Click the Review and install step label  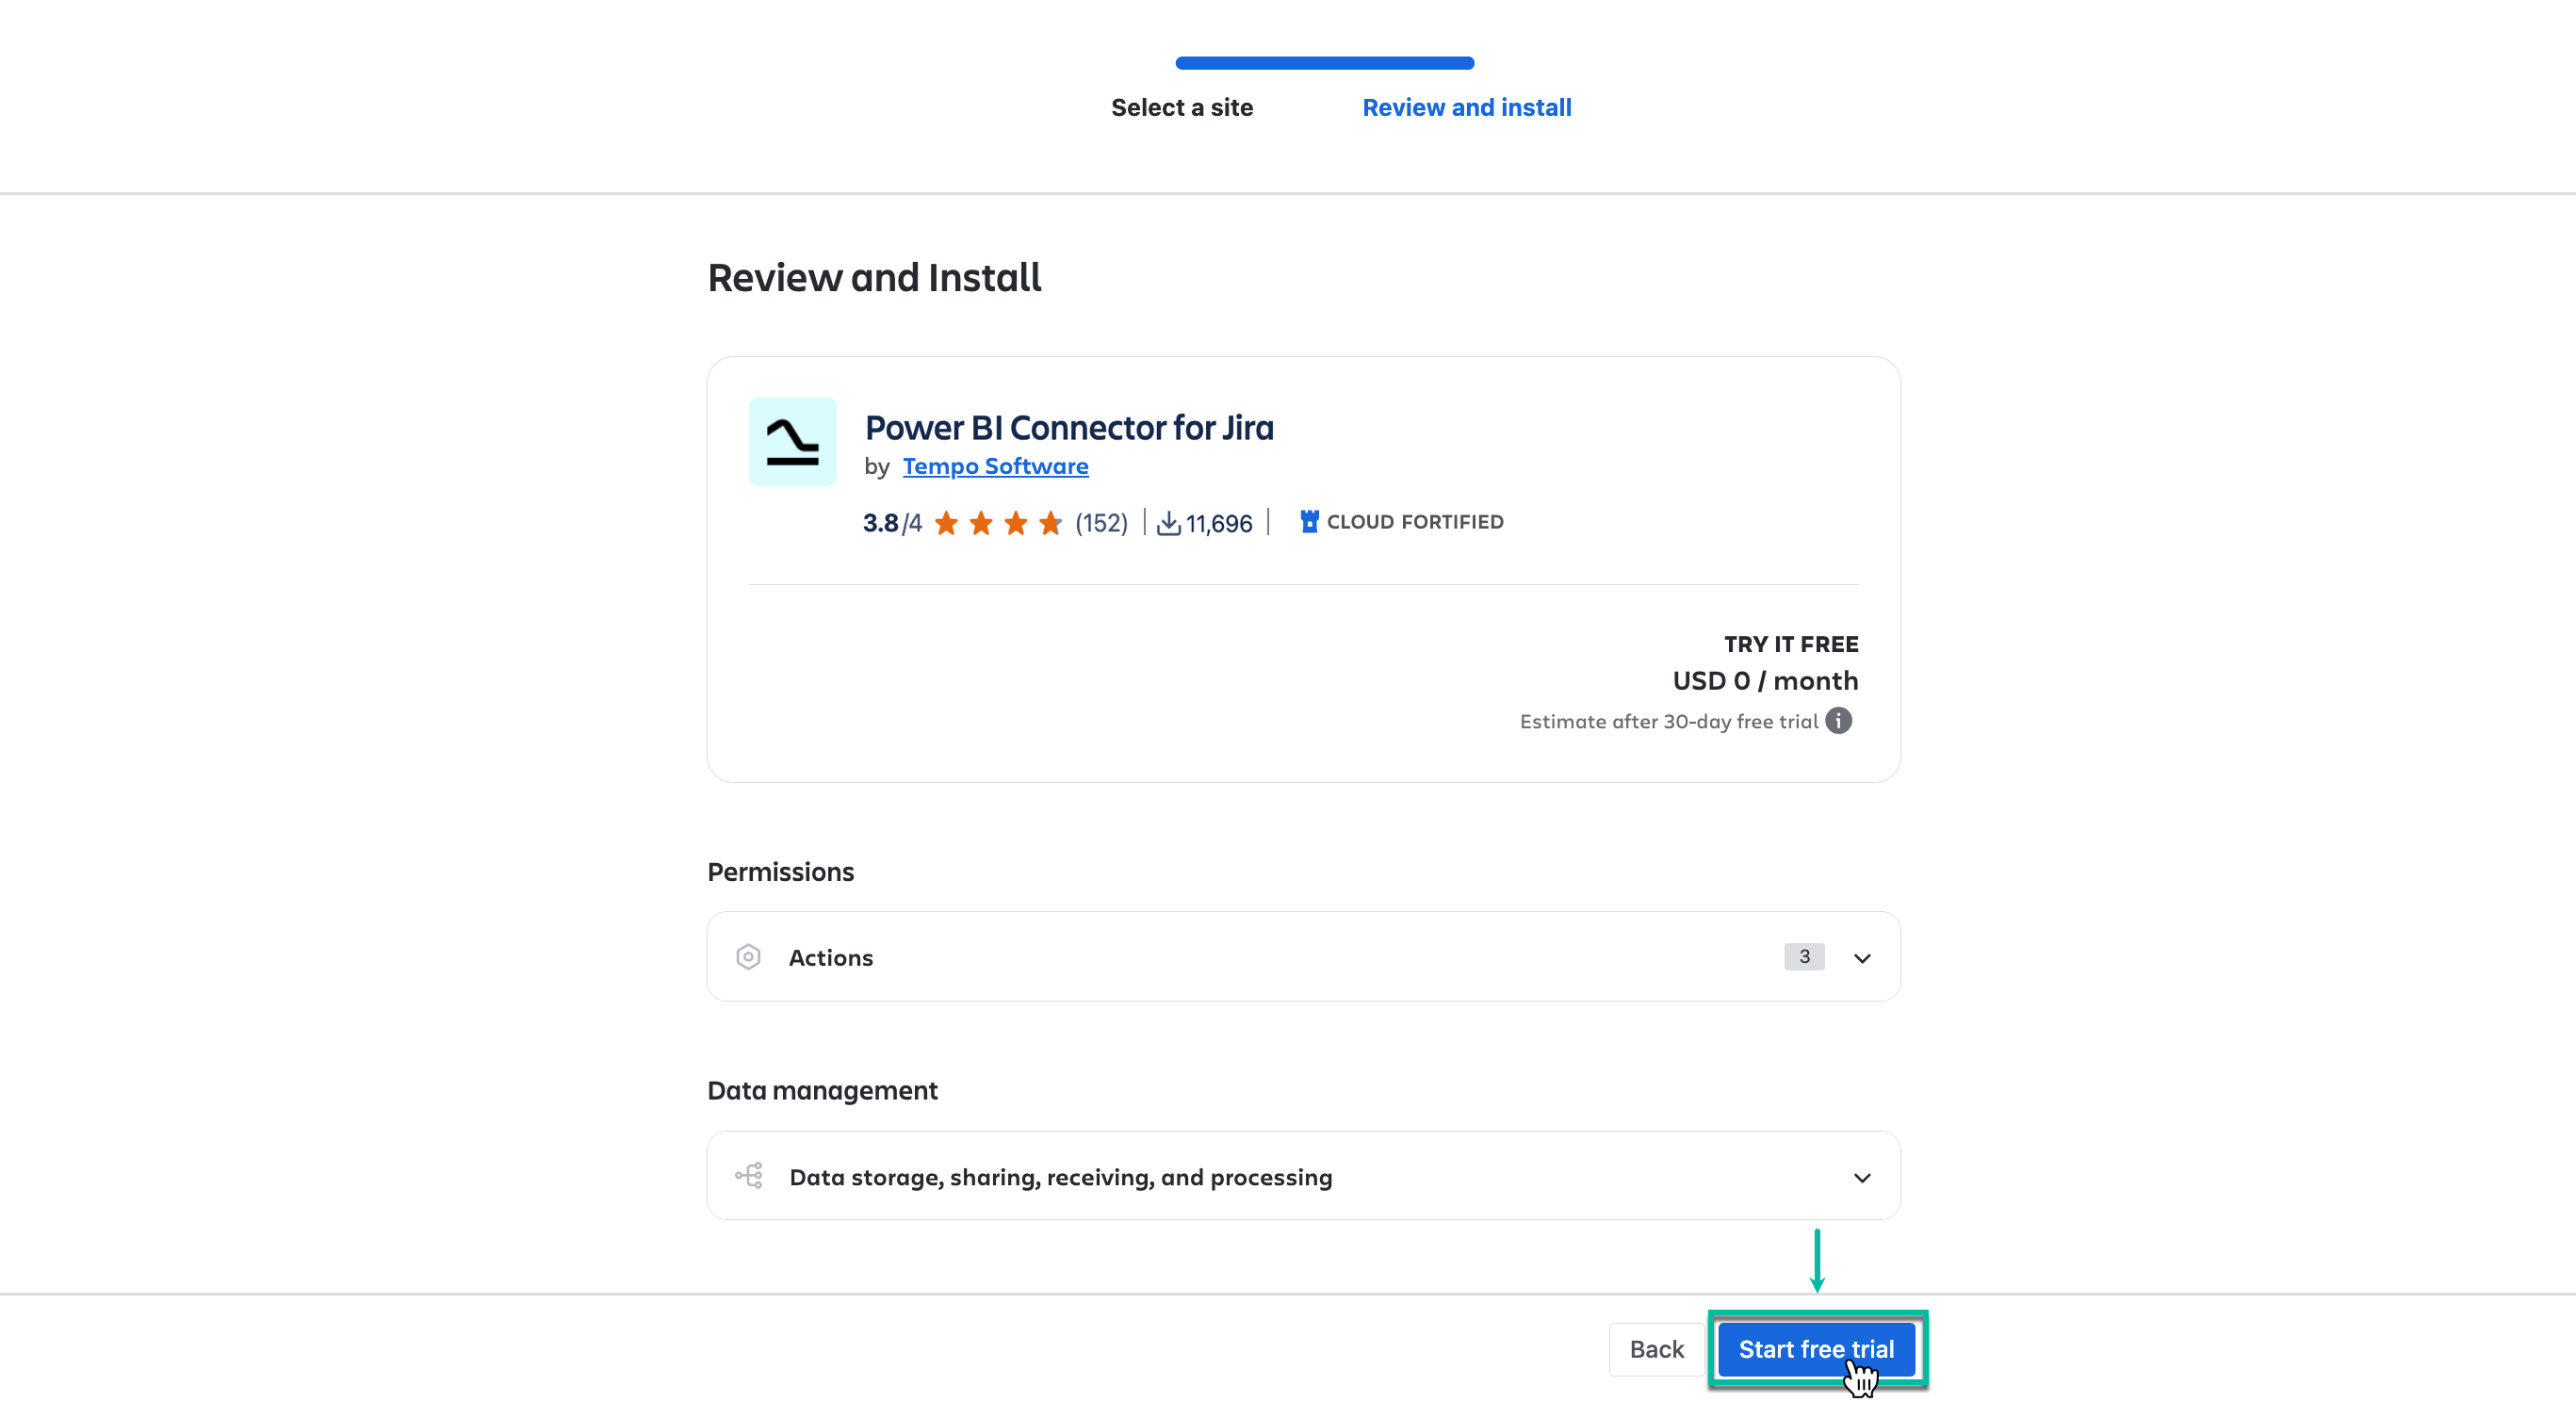click(x=1467, y=107)
